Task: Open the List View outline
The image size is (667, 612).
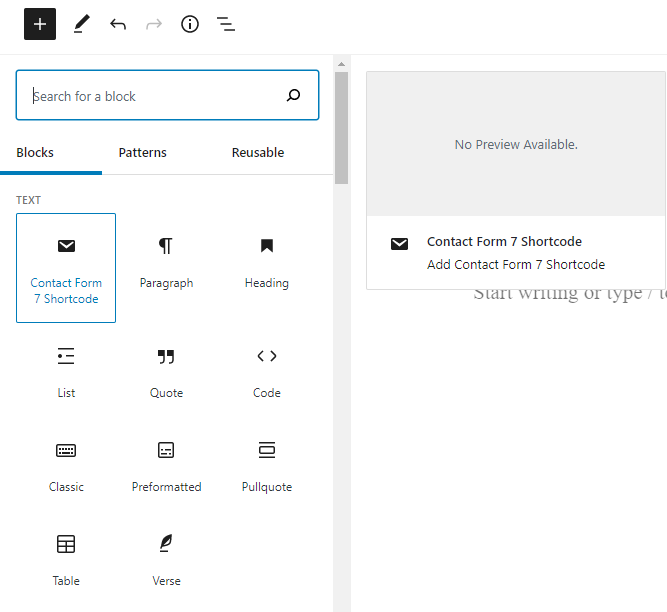Action: pyautogui.click(x=226, y=24)
